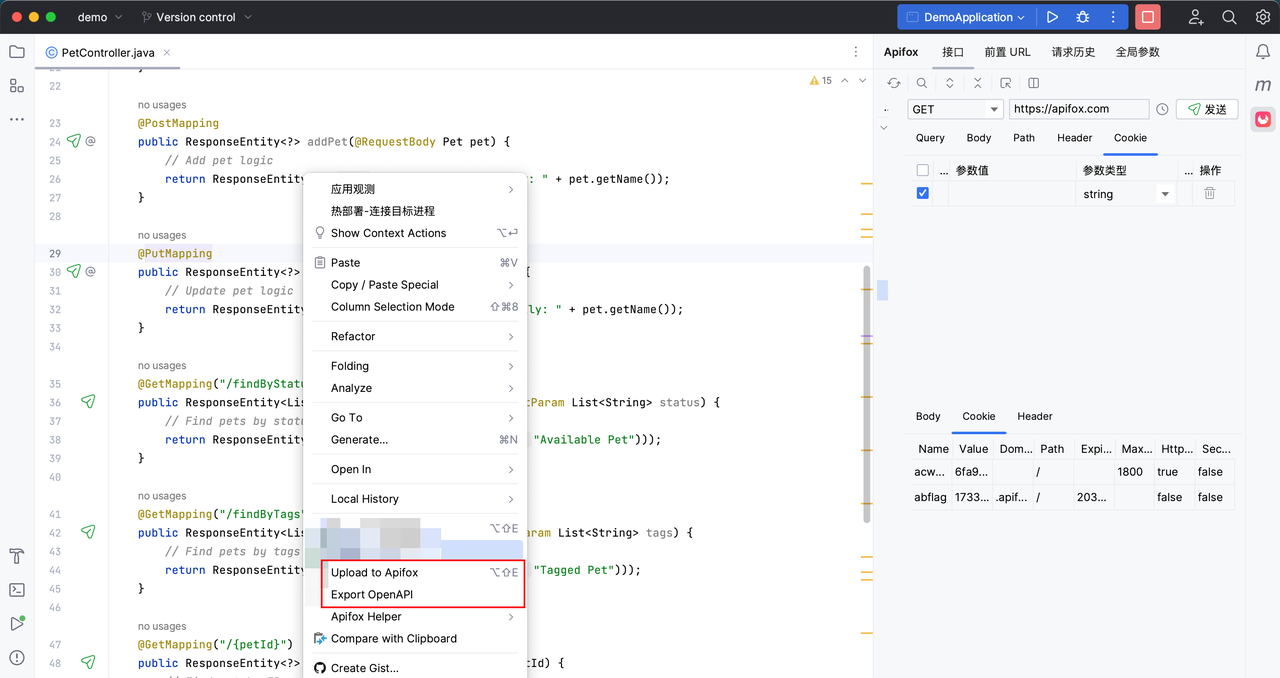Image resolution: width=1280 pixels, height=678 pixels.
Task: Open more run actions vertical ellipsis
Action: (1113, 17)
